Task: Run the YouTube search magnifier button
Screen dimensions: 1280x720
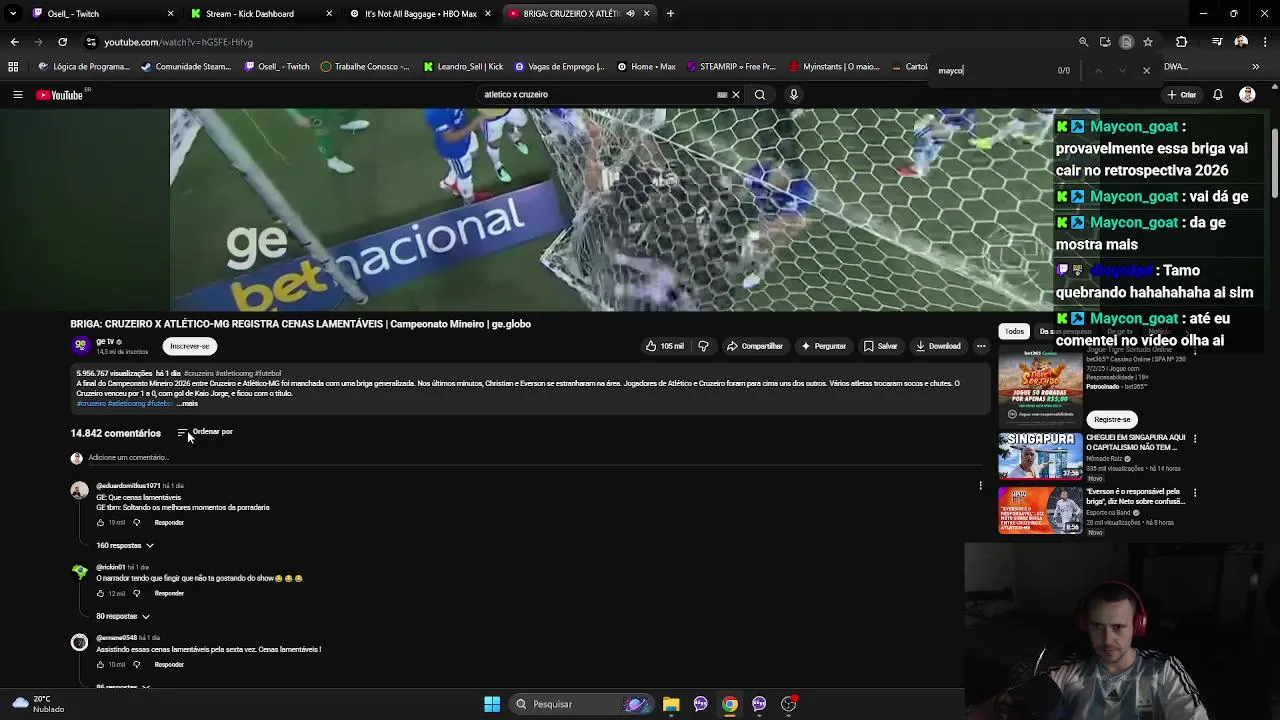Action: pos(760,95)
